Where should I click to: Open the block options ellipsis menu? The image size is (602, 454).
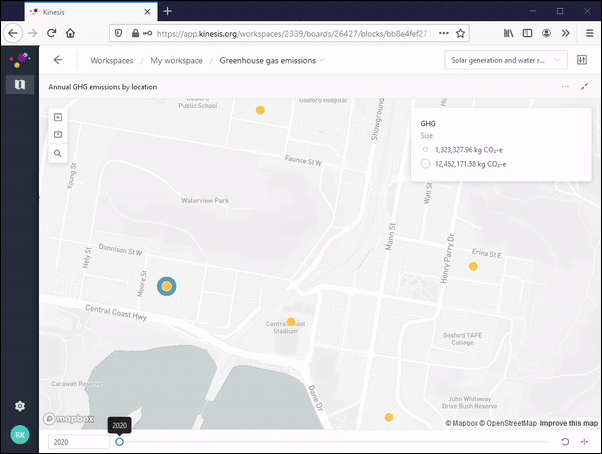565,87
